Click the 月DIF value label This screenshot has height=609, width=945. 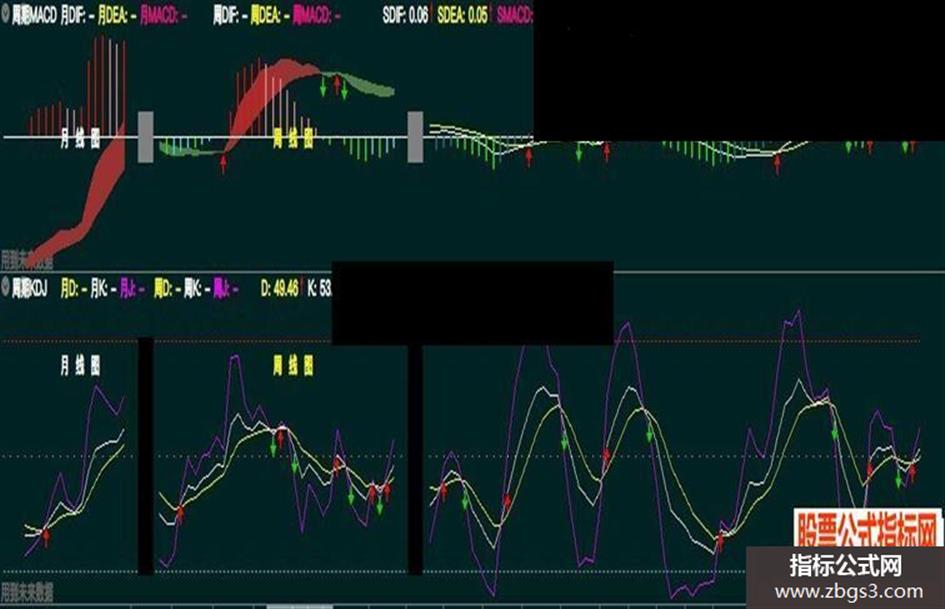click(77, 16)
